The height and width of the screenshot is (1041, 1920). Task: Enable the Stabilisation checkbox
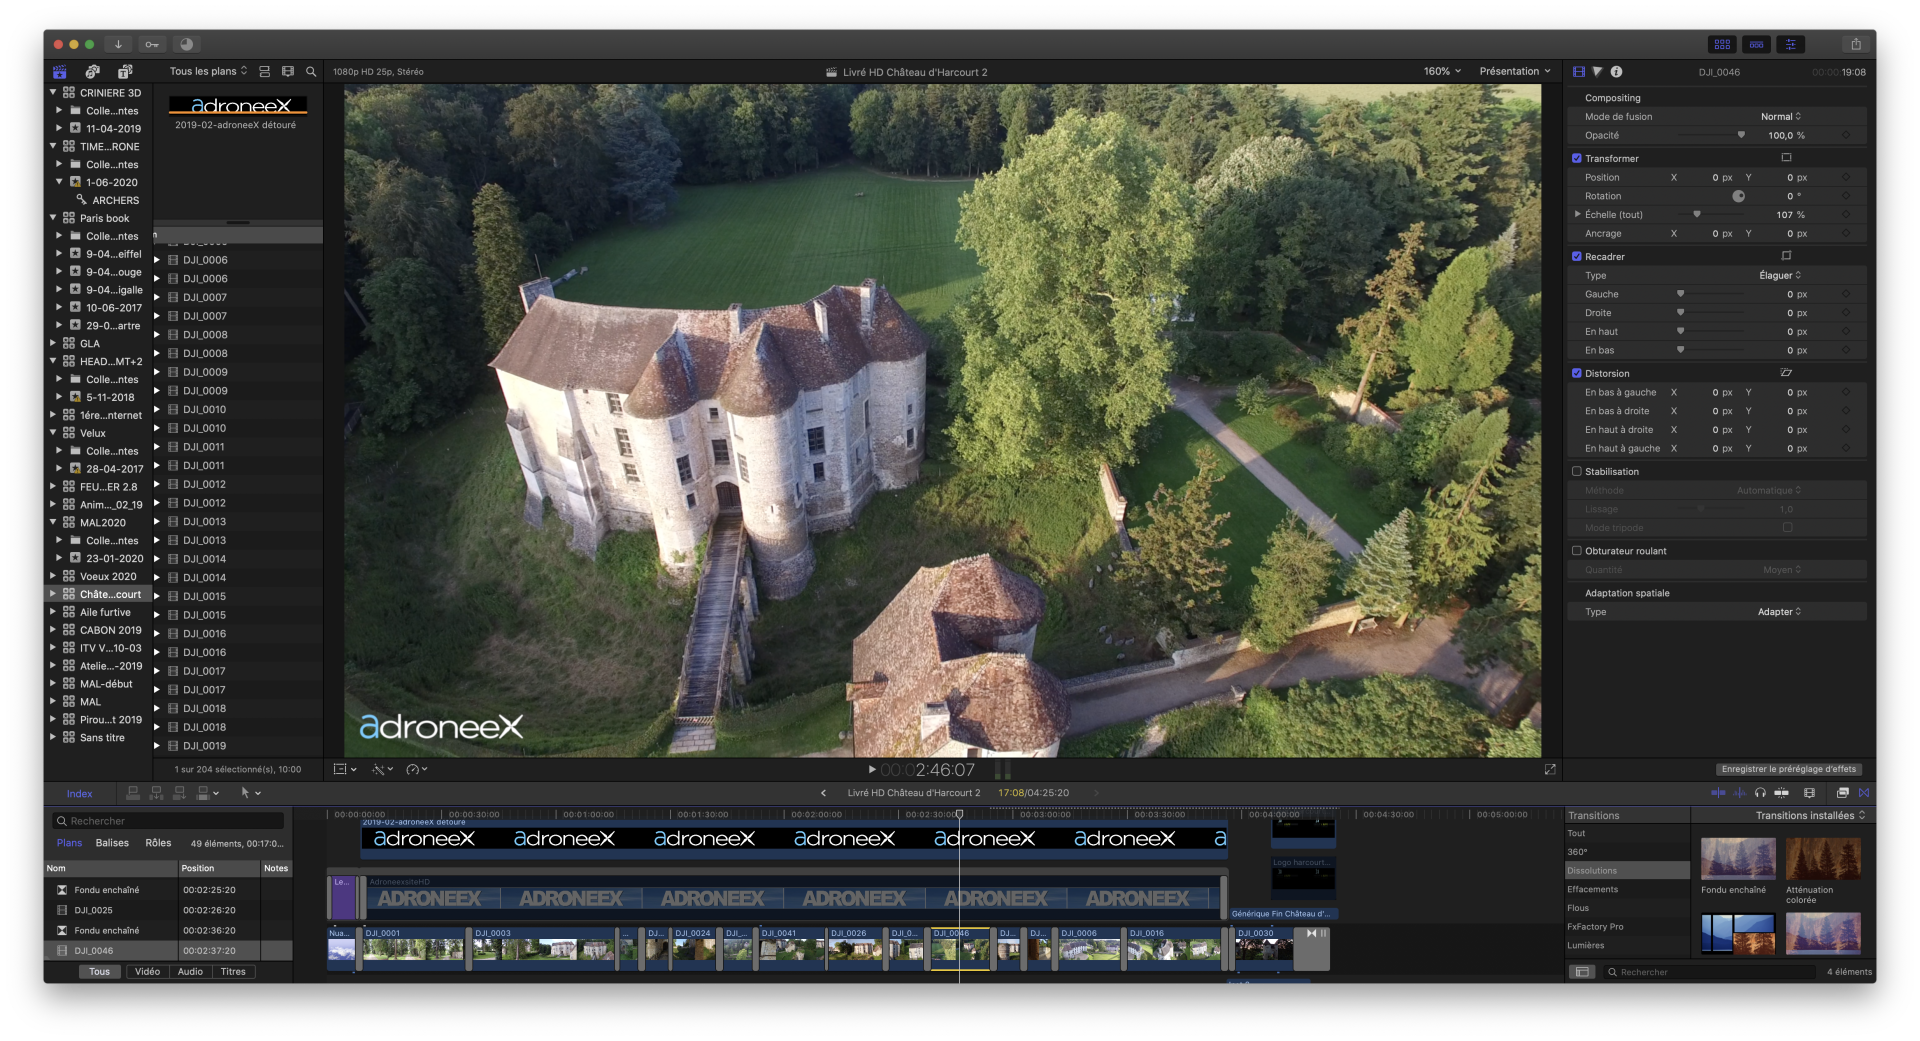[1577, 472]
